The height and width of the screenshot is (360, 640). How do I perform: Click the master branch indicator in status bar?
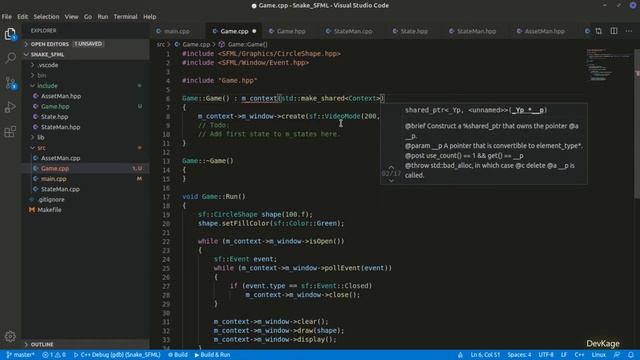pos(20,355)
